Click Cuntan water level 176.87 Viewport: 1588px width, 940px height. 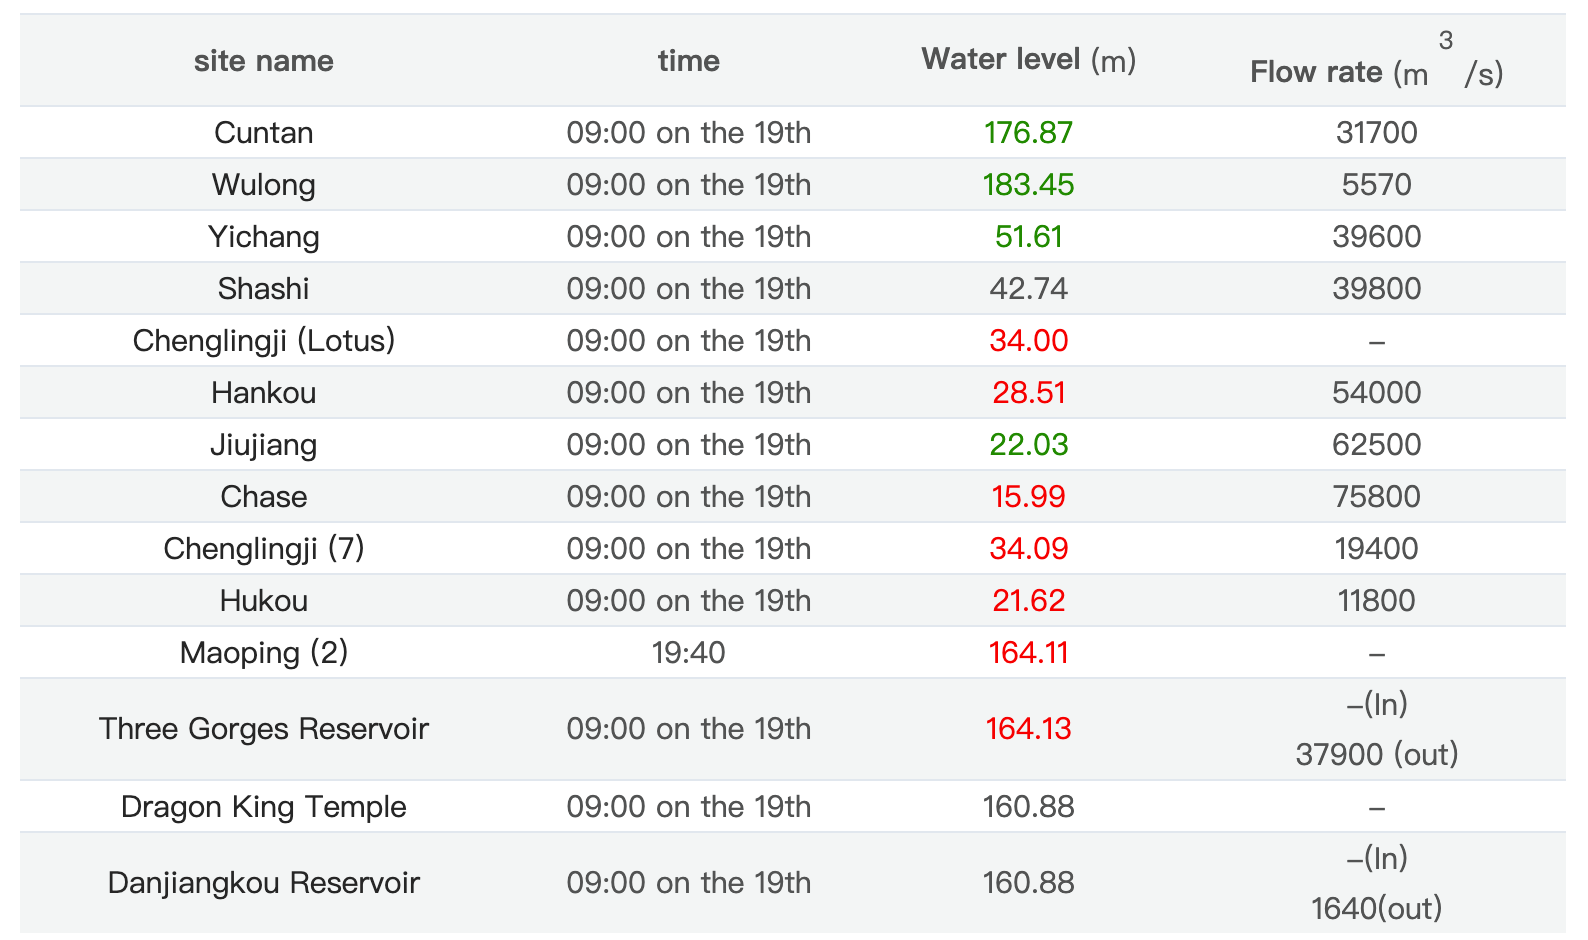[1029, 133]
